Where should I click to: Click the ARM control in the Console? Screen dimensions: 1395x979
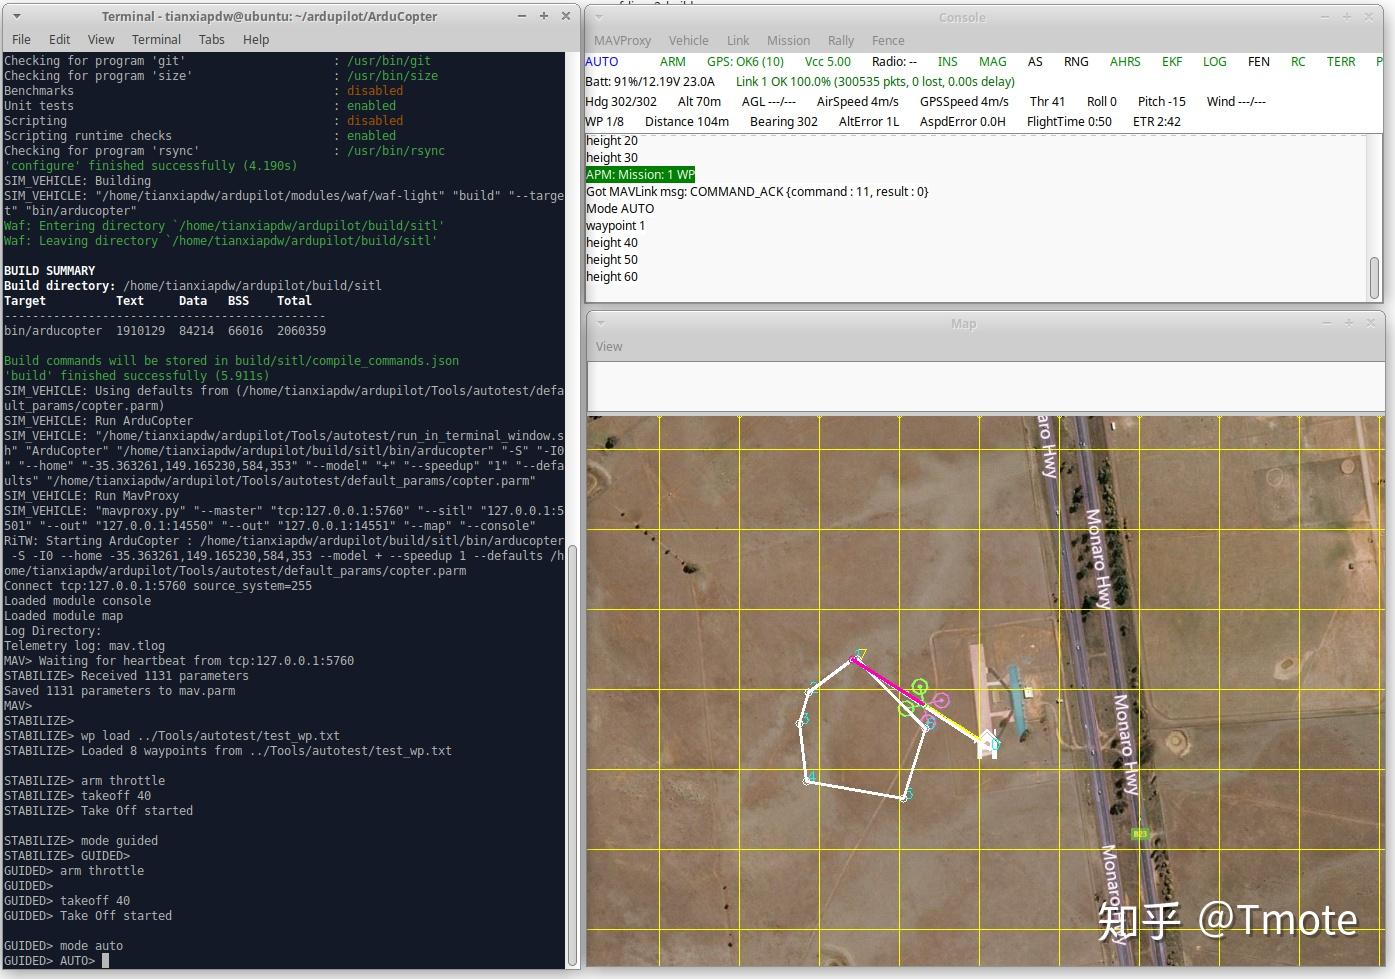point(672,61)
